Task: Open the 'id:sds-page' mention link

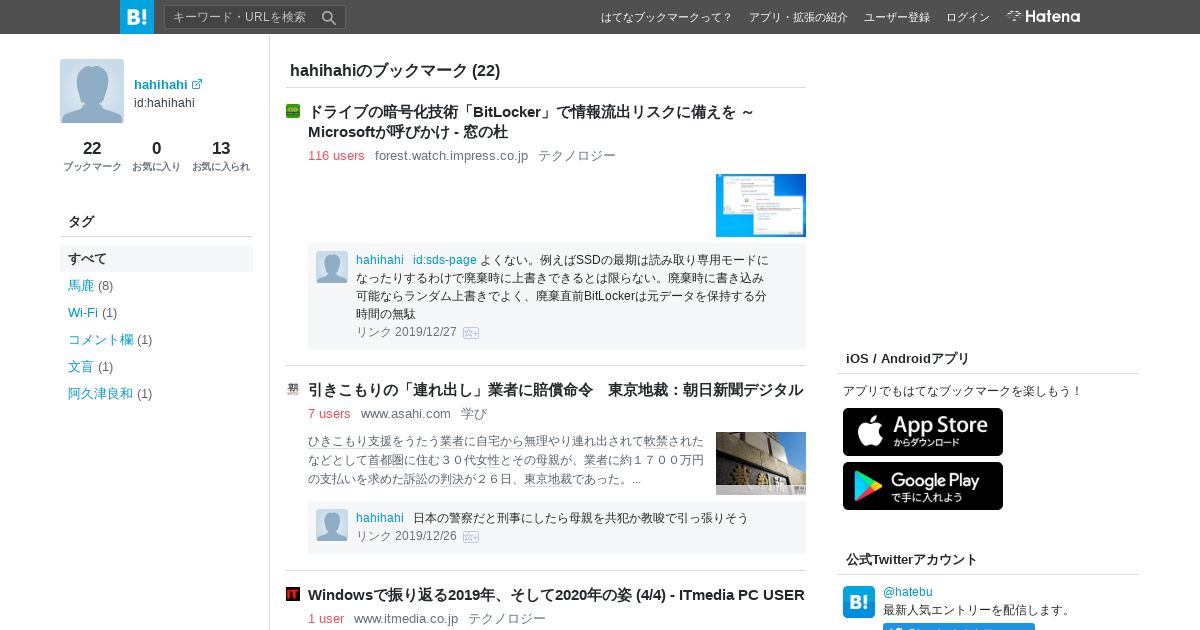Action: tap(445, 259)
